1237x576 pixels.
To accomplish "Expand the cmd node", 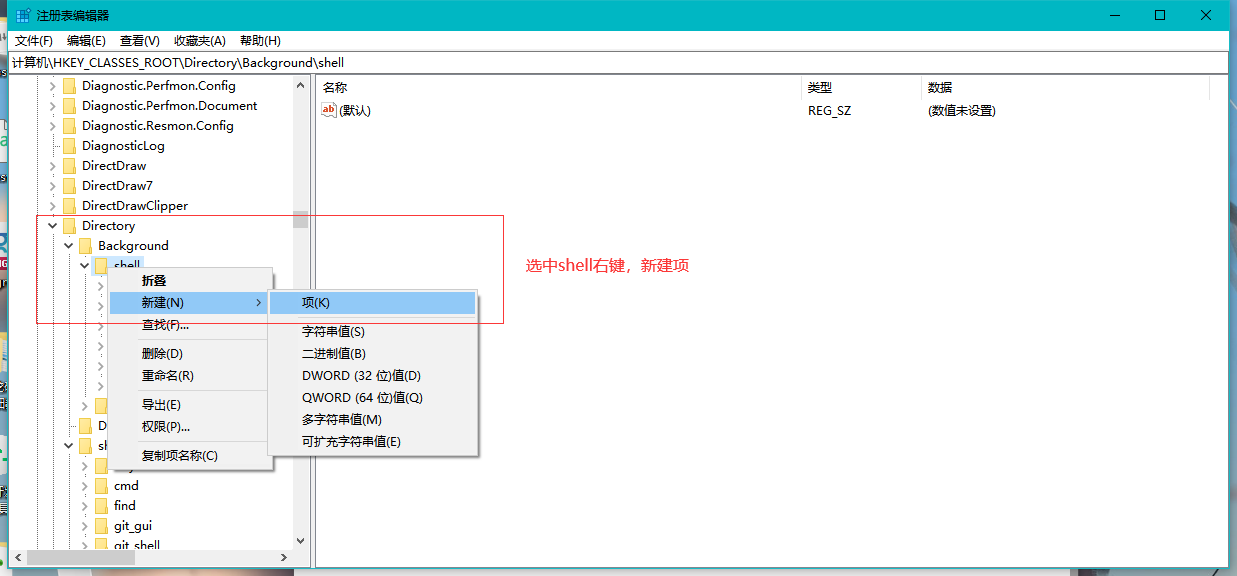I will coord(85,486).
